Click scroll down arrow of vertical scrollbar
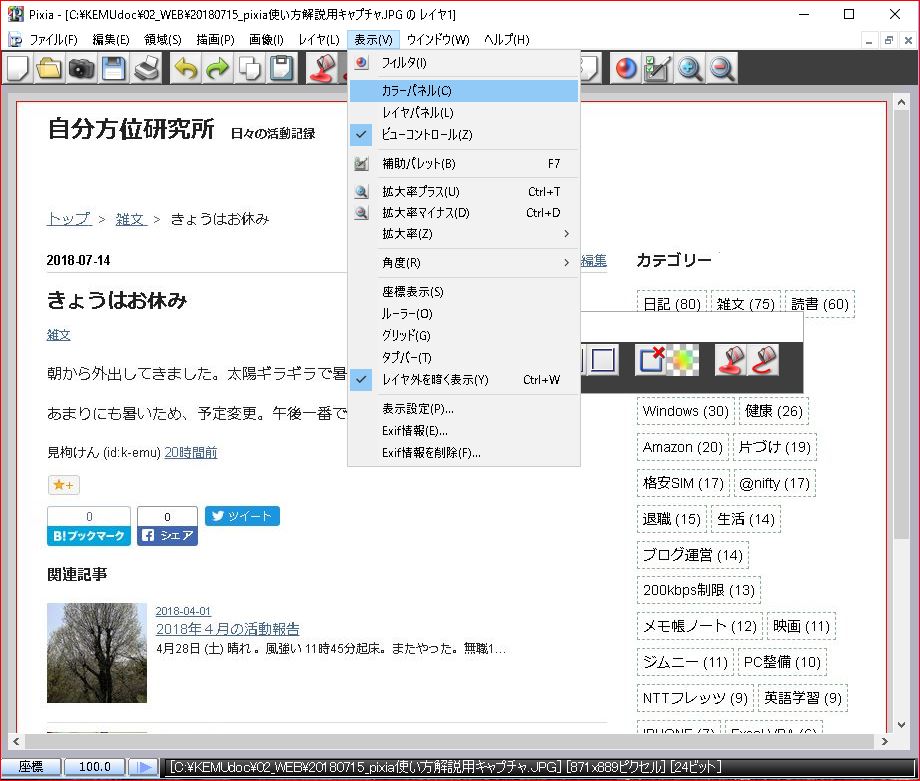920x781 pixels. click(x=901, y=725)
